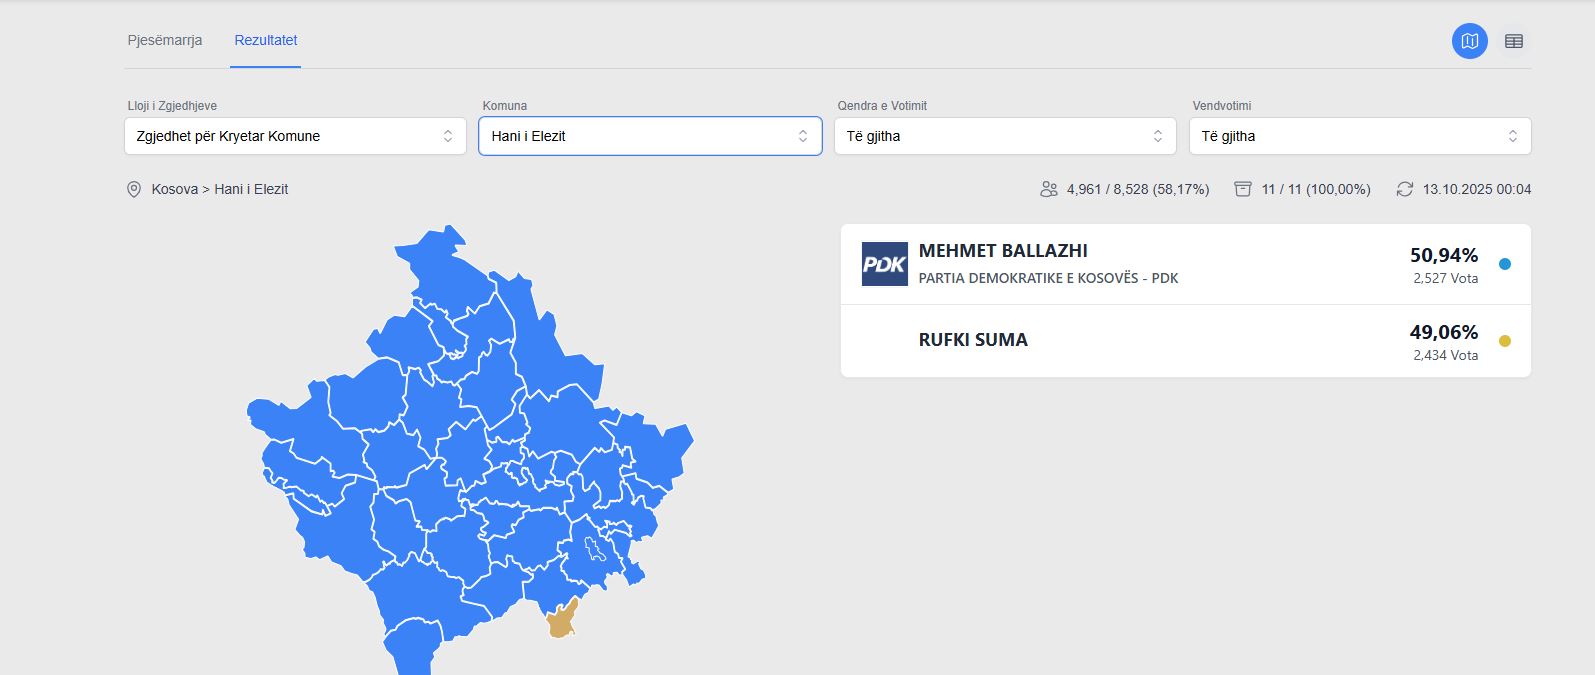
Task: Click the blue dot for Mehmet Ballazhi
Action: [1505, 264]
